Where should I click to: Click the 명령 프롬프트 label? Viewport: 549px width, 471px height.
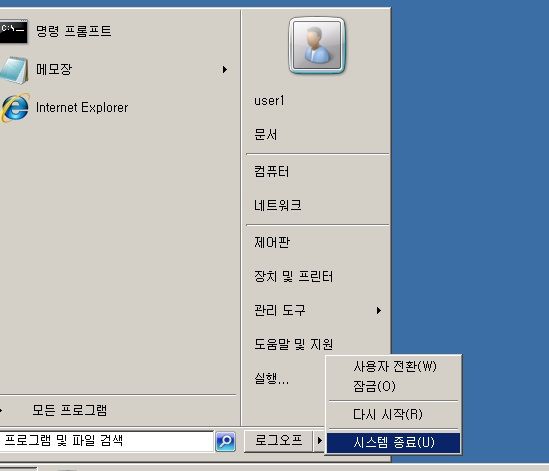pyautogui.click(x=74, y=32)
